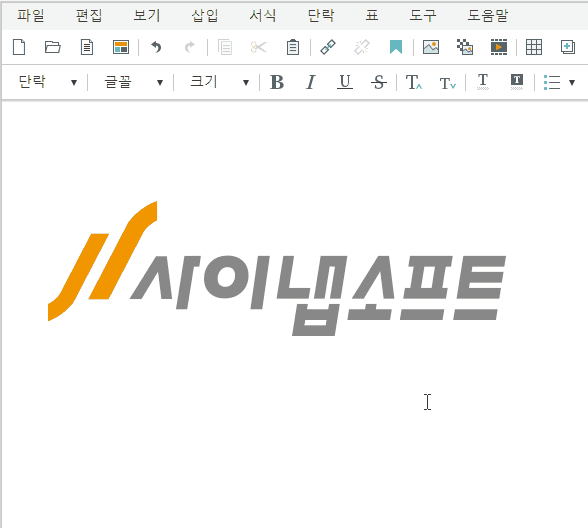This screenshot has height=528, width=588.
Task: Insert an image with the picture icon
Action: pos(431,47)
